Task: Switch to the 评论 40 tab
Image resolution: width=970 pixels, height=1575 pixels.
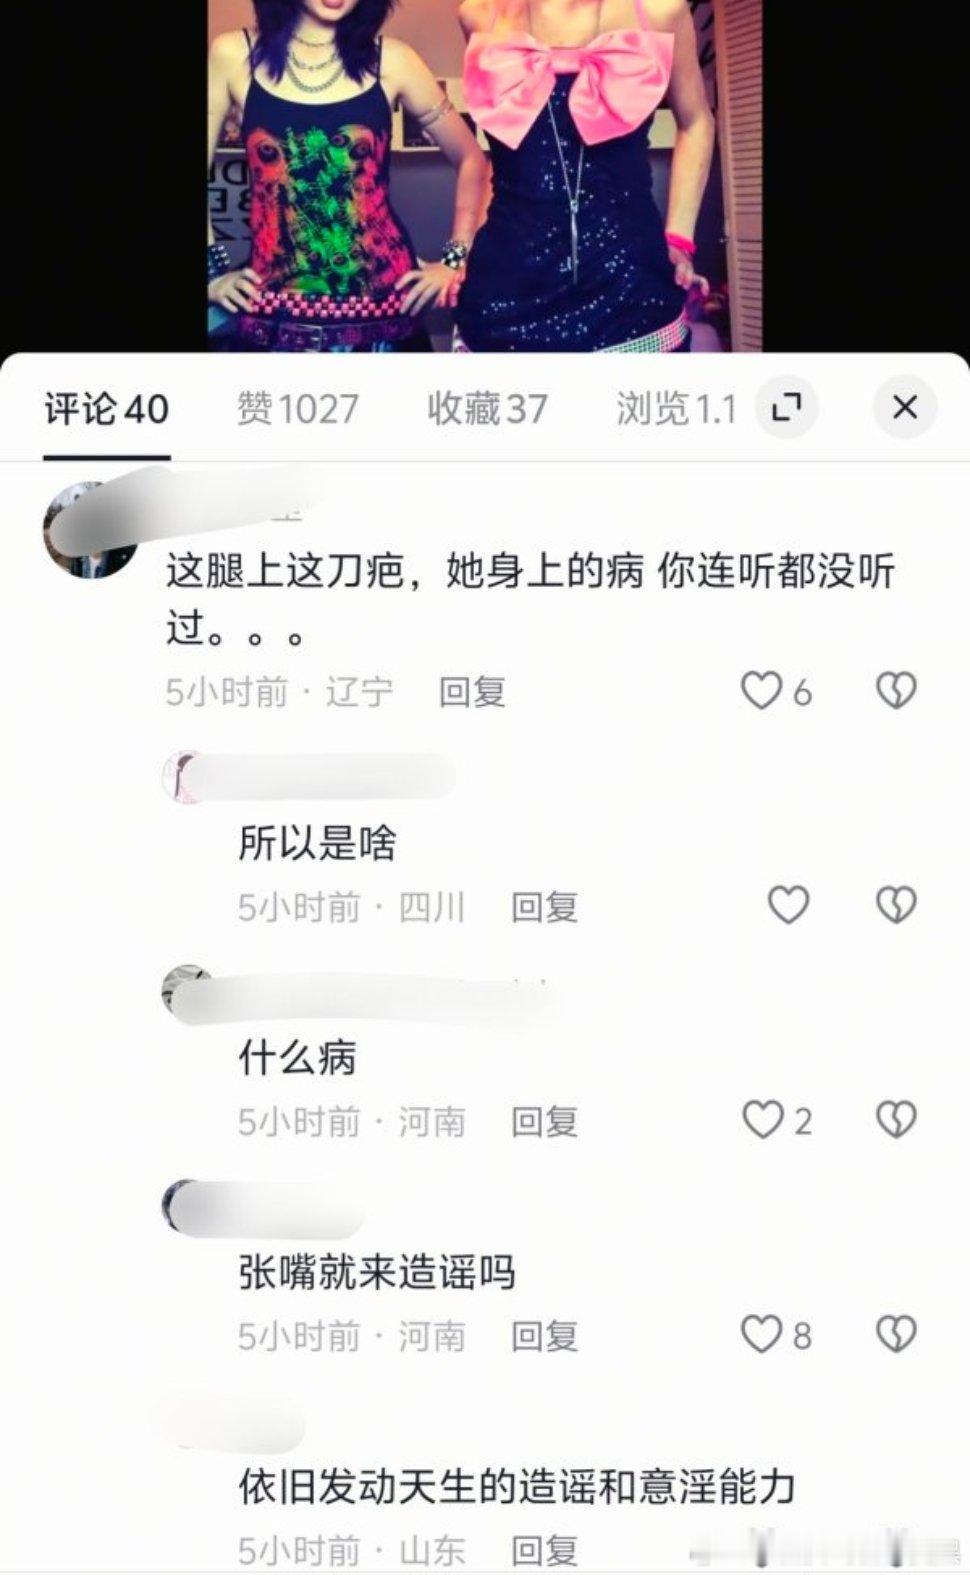Action: click(x=107, y=409)
